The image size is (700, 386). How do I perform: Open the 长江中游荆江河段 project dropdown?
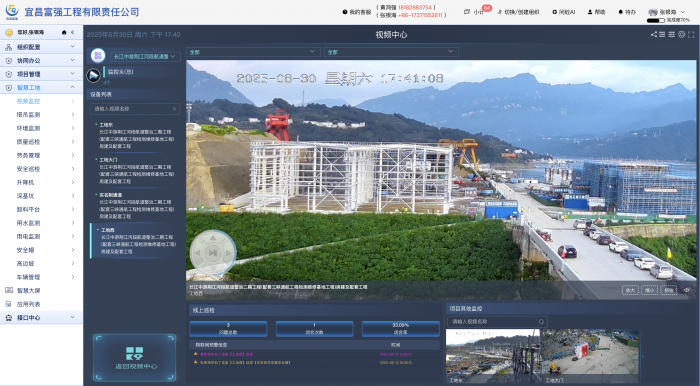point(144,56)
